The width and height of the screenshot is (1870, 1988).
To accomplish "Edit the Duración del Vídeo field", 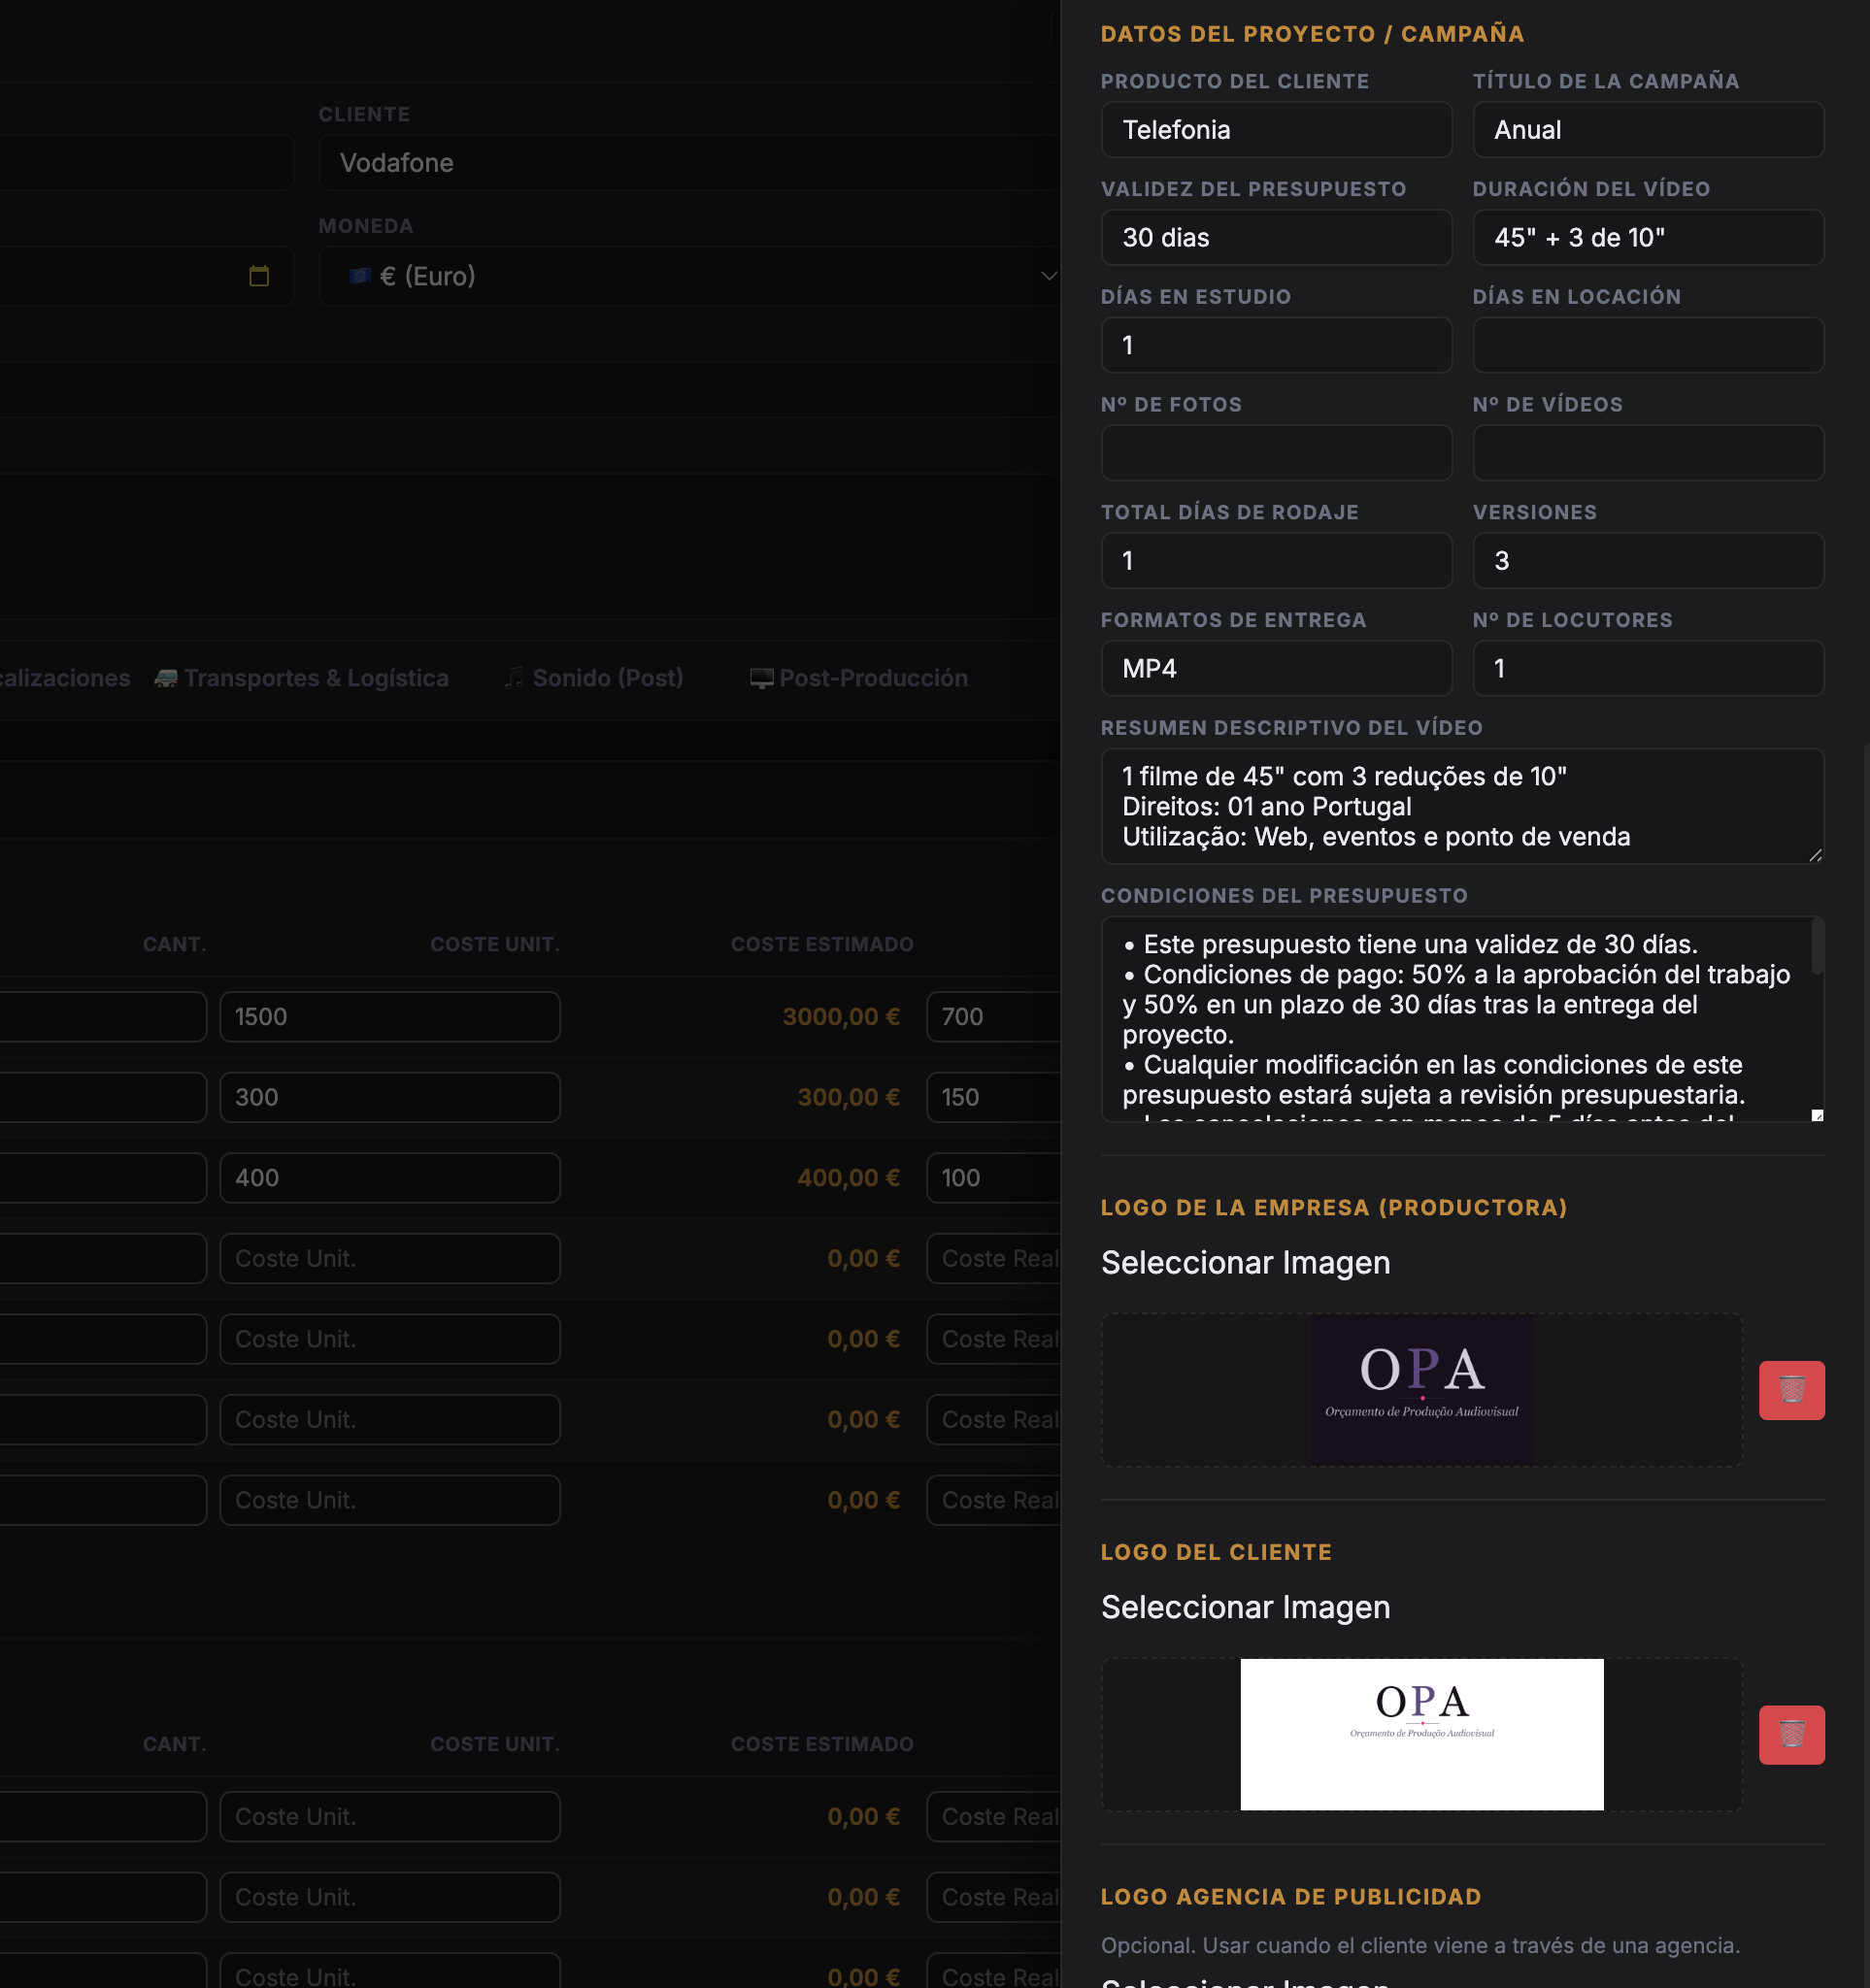I will click(x=1648, y=238).
